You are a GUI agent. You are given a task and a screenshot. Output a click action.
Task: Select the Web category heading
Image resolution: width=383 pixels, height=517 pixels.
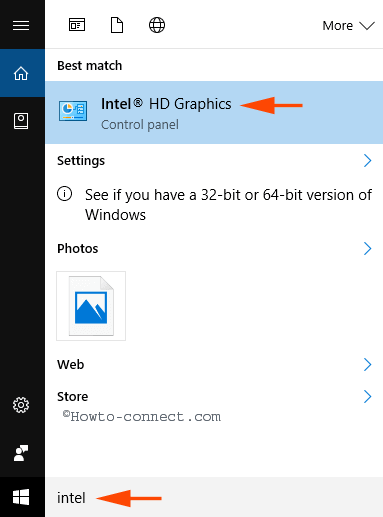(x=71, y=365)
